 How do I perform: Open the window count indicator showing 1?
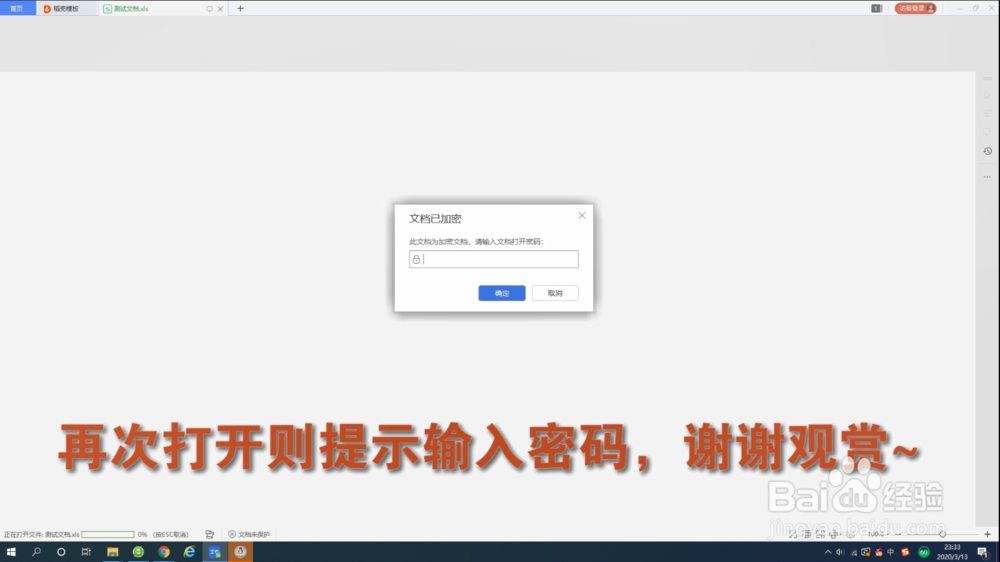(x=876, y=8)
